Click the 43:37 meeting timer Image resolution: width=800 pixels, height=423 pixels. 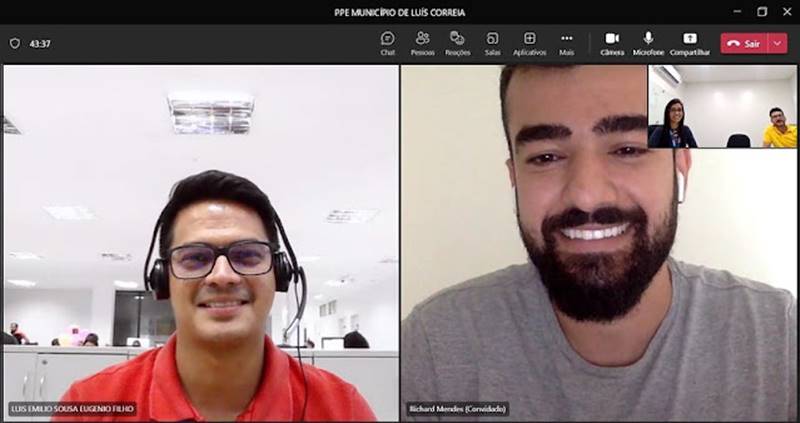coord(40,44)
